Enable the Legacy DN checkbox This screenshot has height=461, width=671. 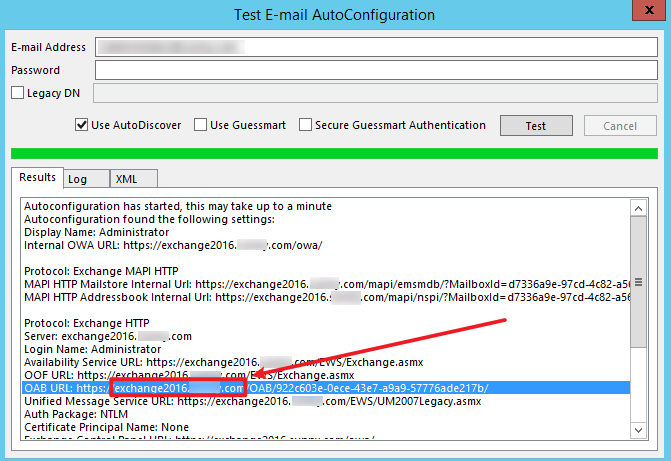(18, 93)
